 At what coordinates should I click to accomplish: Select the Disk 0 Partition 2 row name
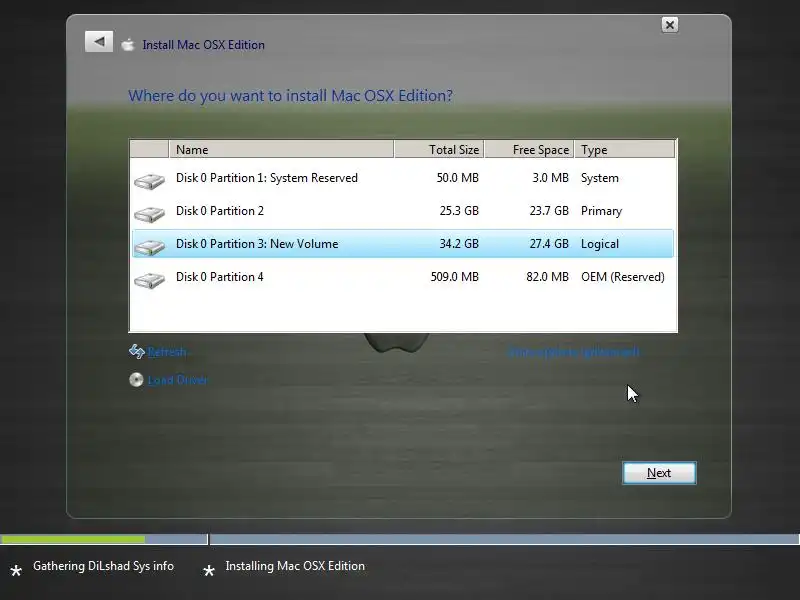(x=220, y=211)
